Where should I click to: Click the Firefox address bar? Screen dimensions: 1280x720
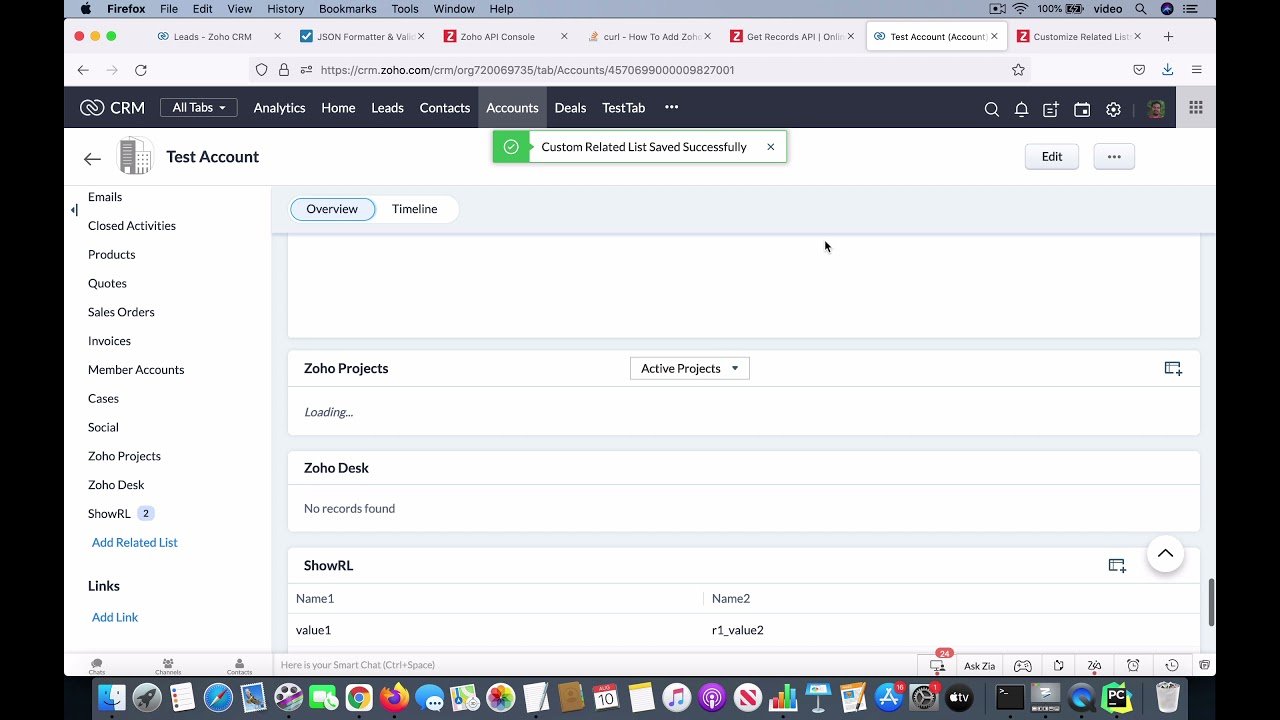pyautogui.click(x=640, y=70)
